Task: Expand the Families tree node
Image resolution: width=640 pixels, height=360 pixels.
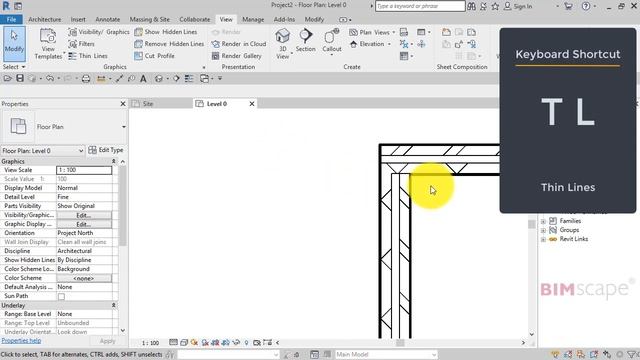Action: [x=543, y=221]
